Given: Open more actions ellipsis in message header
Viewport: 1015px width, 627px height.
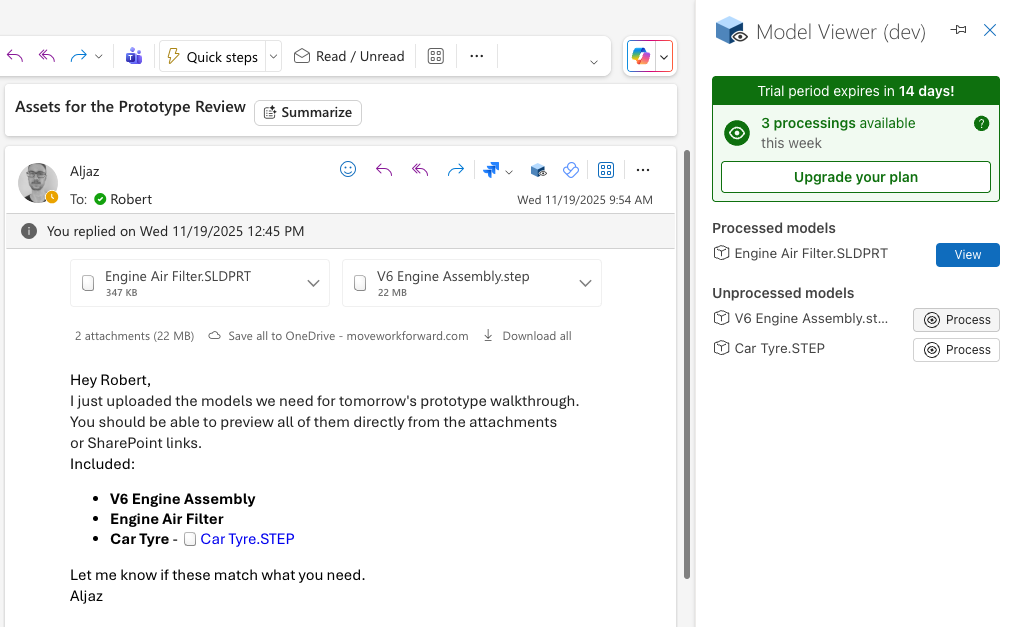Looking at the screenshot, I should click(x=643, y=170).
